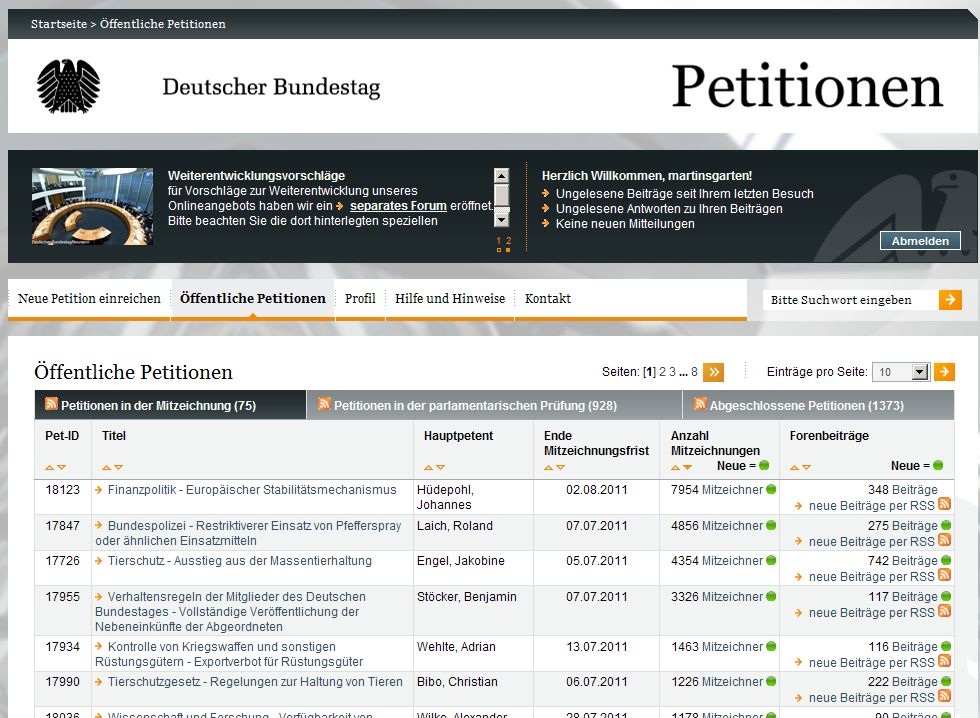
Task: Open Neue Petition einreichen menu
Action: [x=89, y=299]
